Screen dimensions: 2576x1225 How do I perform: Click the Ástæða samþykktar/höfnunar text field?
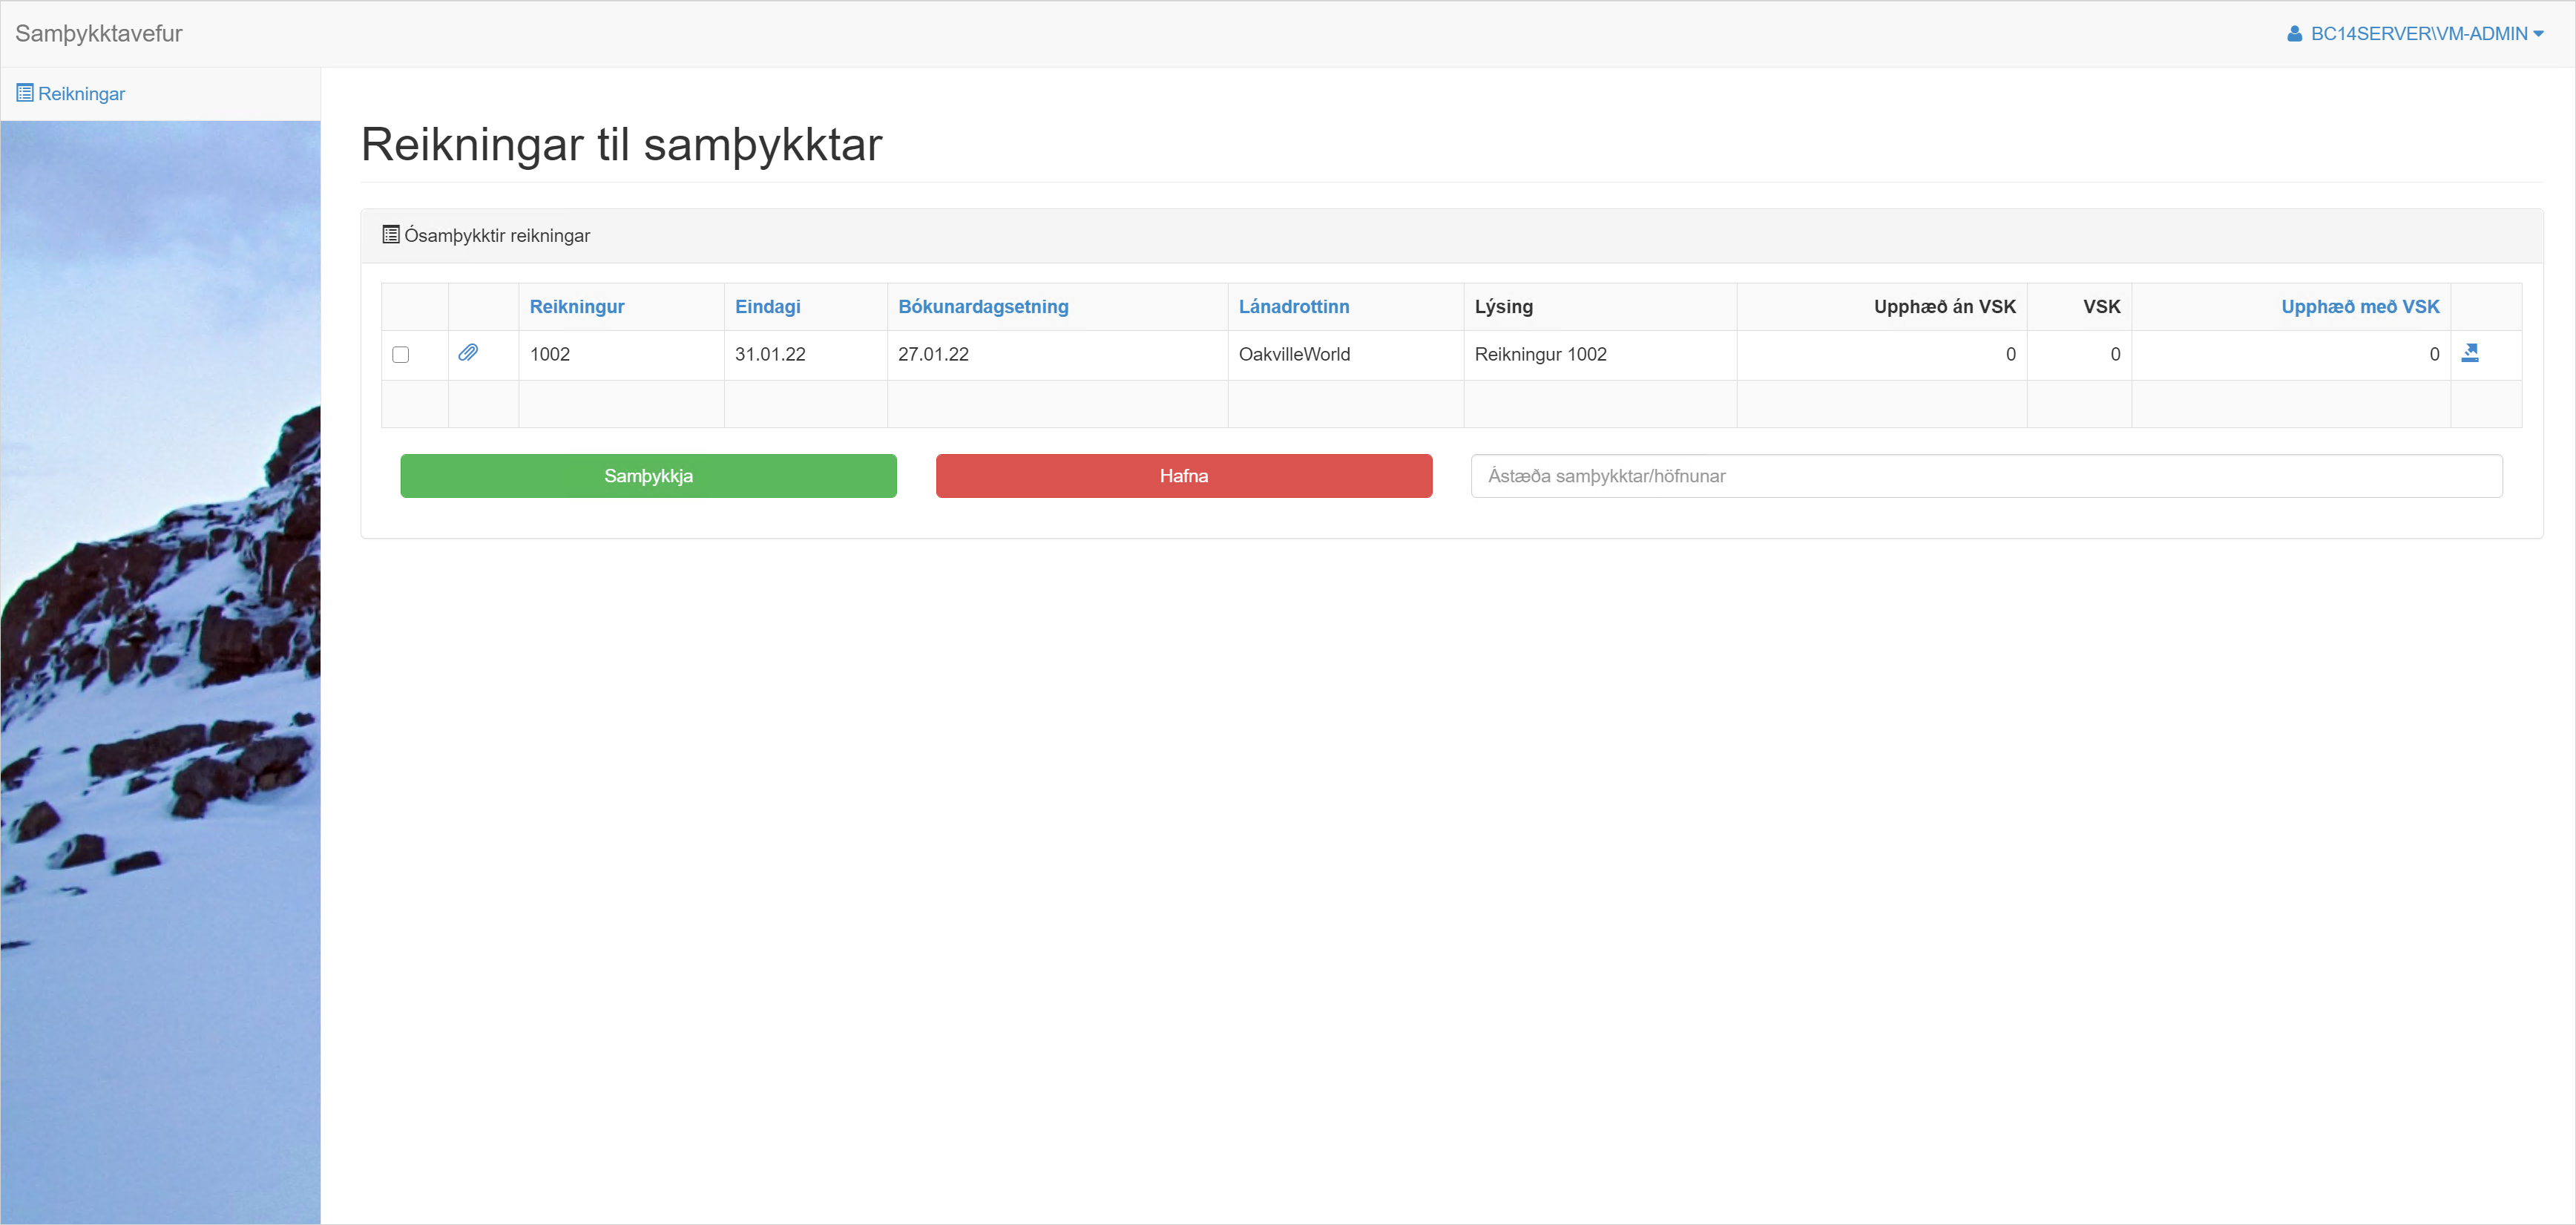coord(1985,476)
